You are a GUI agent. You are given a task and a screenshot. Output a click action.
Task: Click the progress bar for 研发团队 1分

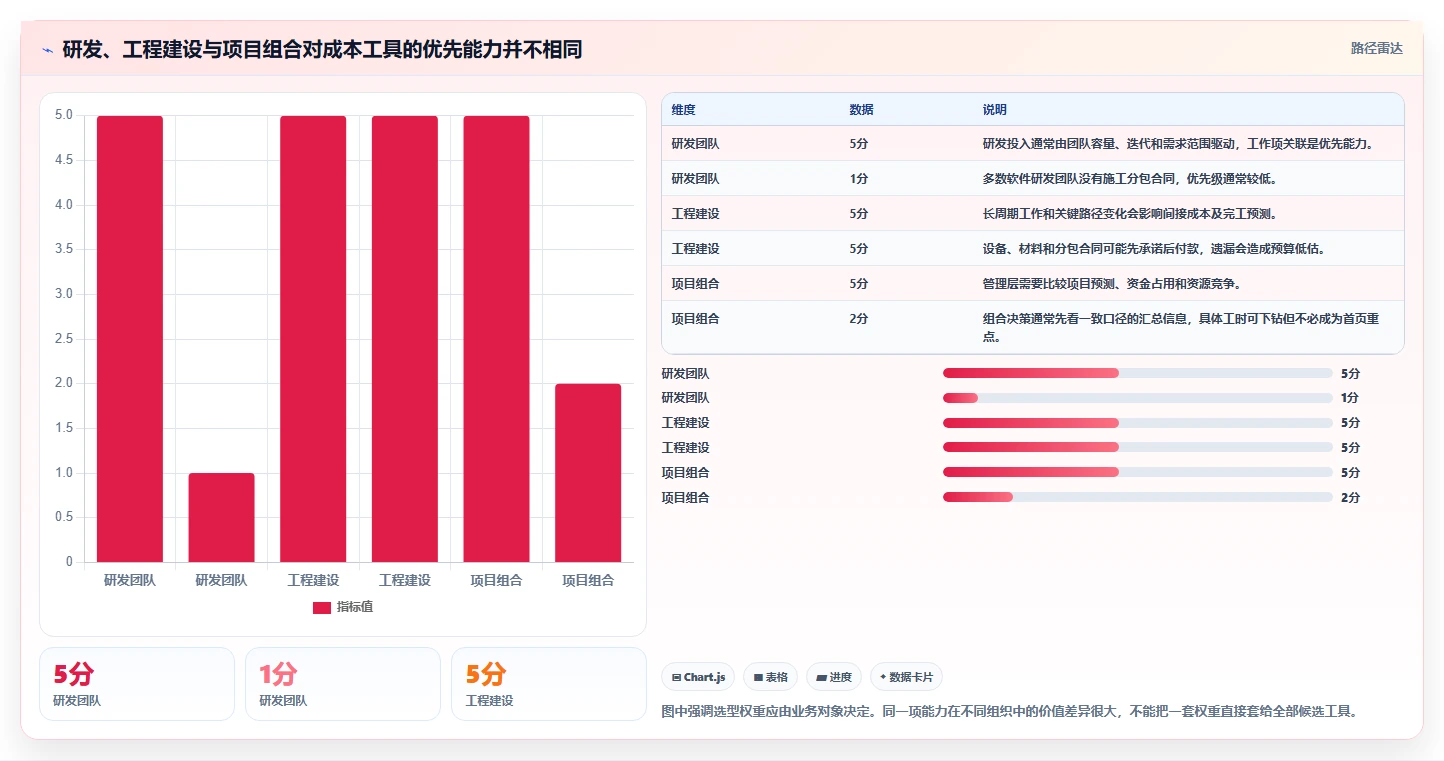(x=1138, y=398)
